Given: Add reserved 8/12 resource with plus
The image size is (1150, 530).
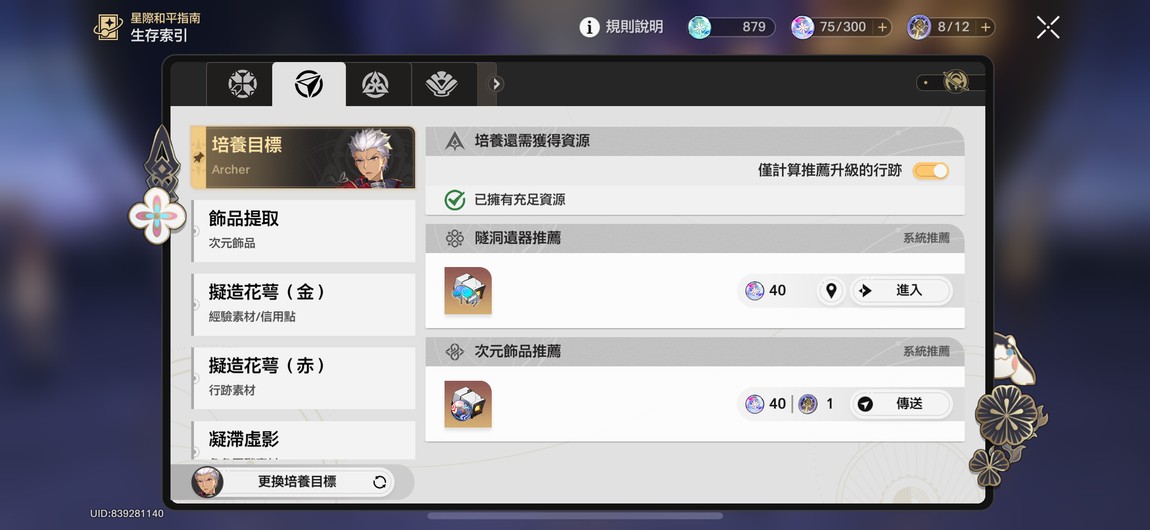Looking at the screenshot, I should pos(986,27).
